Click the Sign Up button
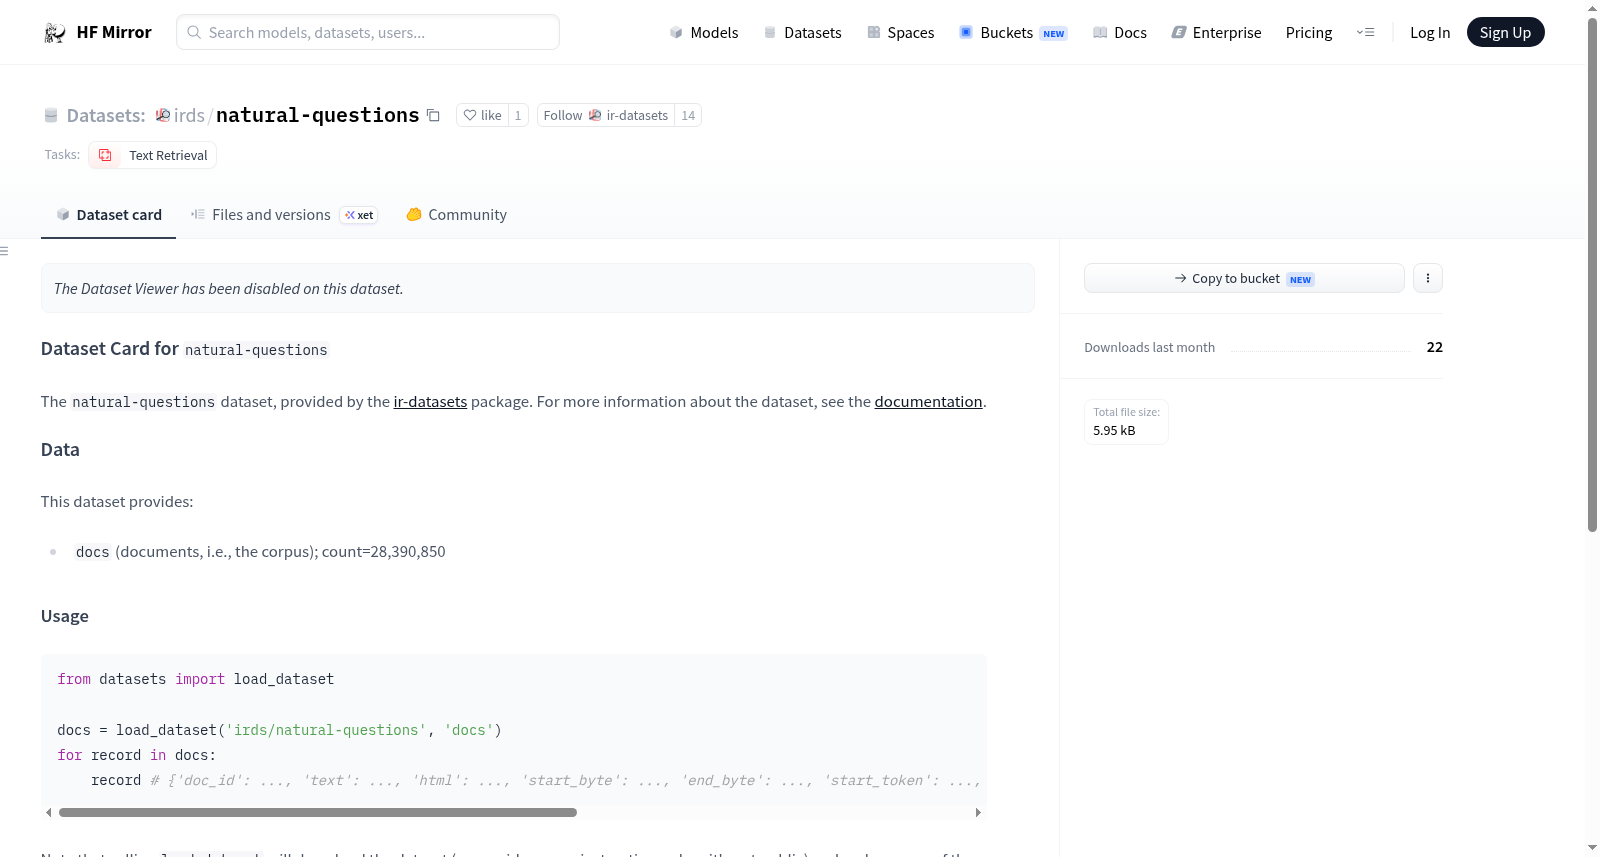 pos(1505,32)
